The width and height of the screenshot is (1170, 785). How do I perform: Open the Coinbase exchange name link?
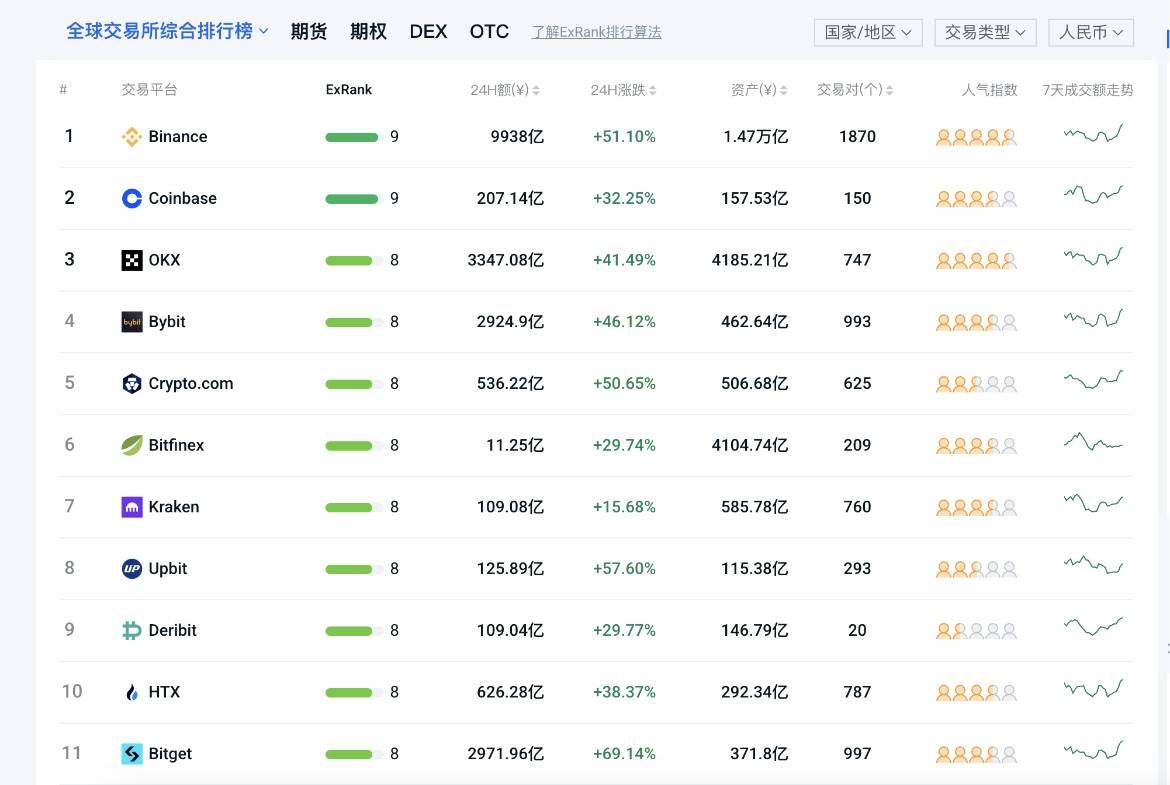pos(182,198)
